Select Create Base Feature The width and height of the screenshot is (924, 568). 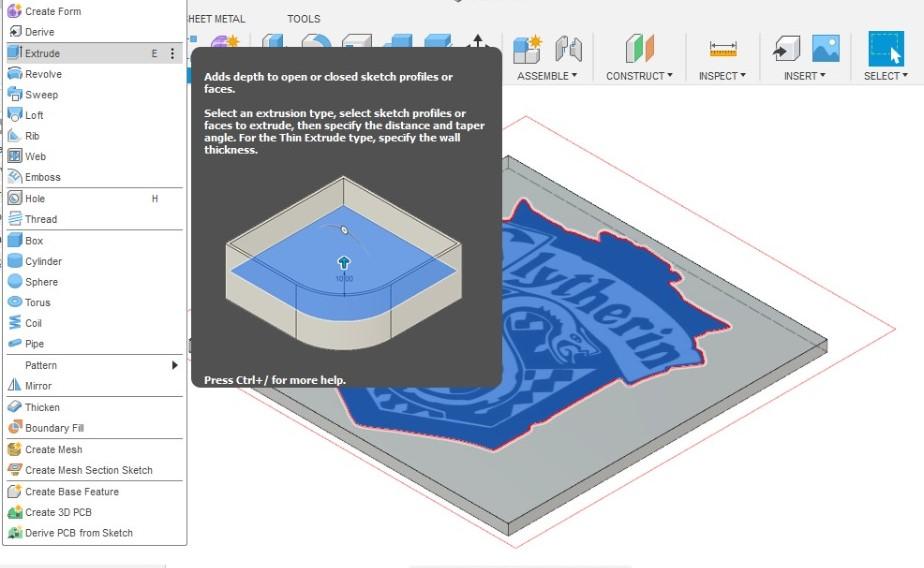coord(94,491)
